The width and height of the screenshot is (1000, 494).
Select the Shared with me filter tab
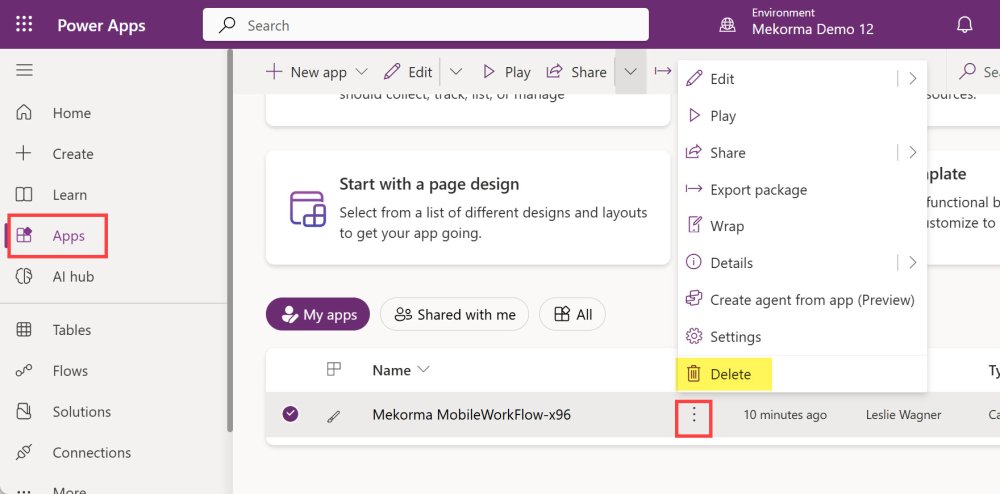point(454,314)
